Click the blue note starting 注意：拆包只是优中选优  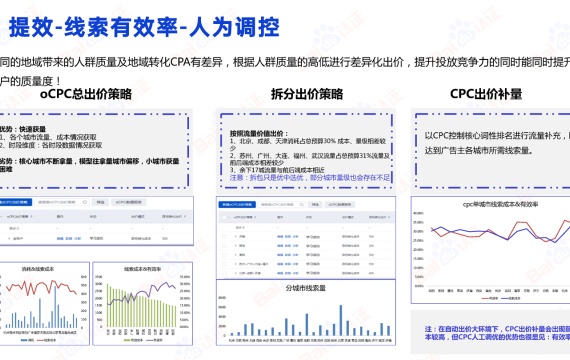click(310, 177)
